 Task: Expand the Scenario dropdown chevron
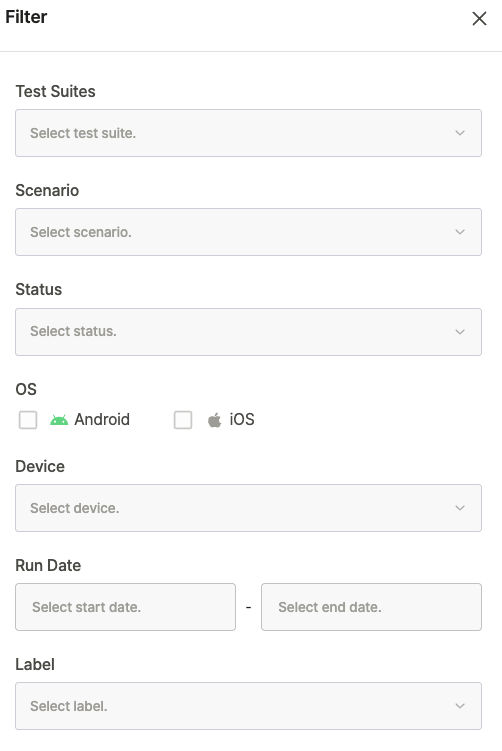pyautogui.click(x=460, y=232)
